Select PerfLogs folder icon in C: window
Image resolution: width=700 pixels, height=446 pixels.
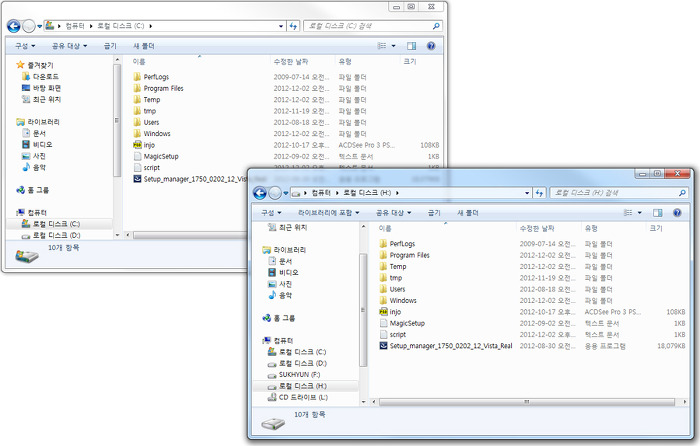click(x=137, y=77)
